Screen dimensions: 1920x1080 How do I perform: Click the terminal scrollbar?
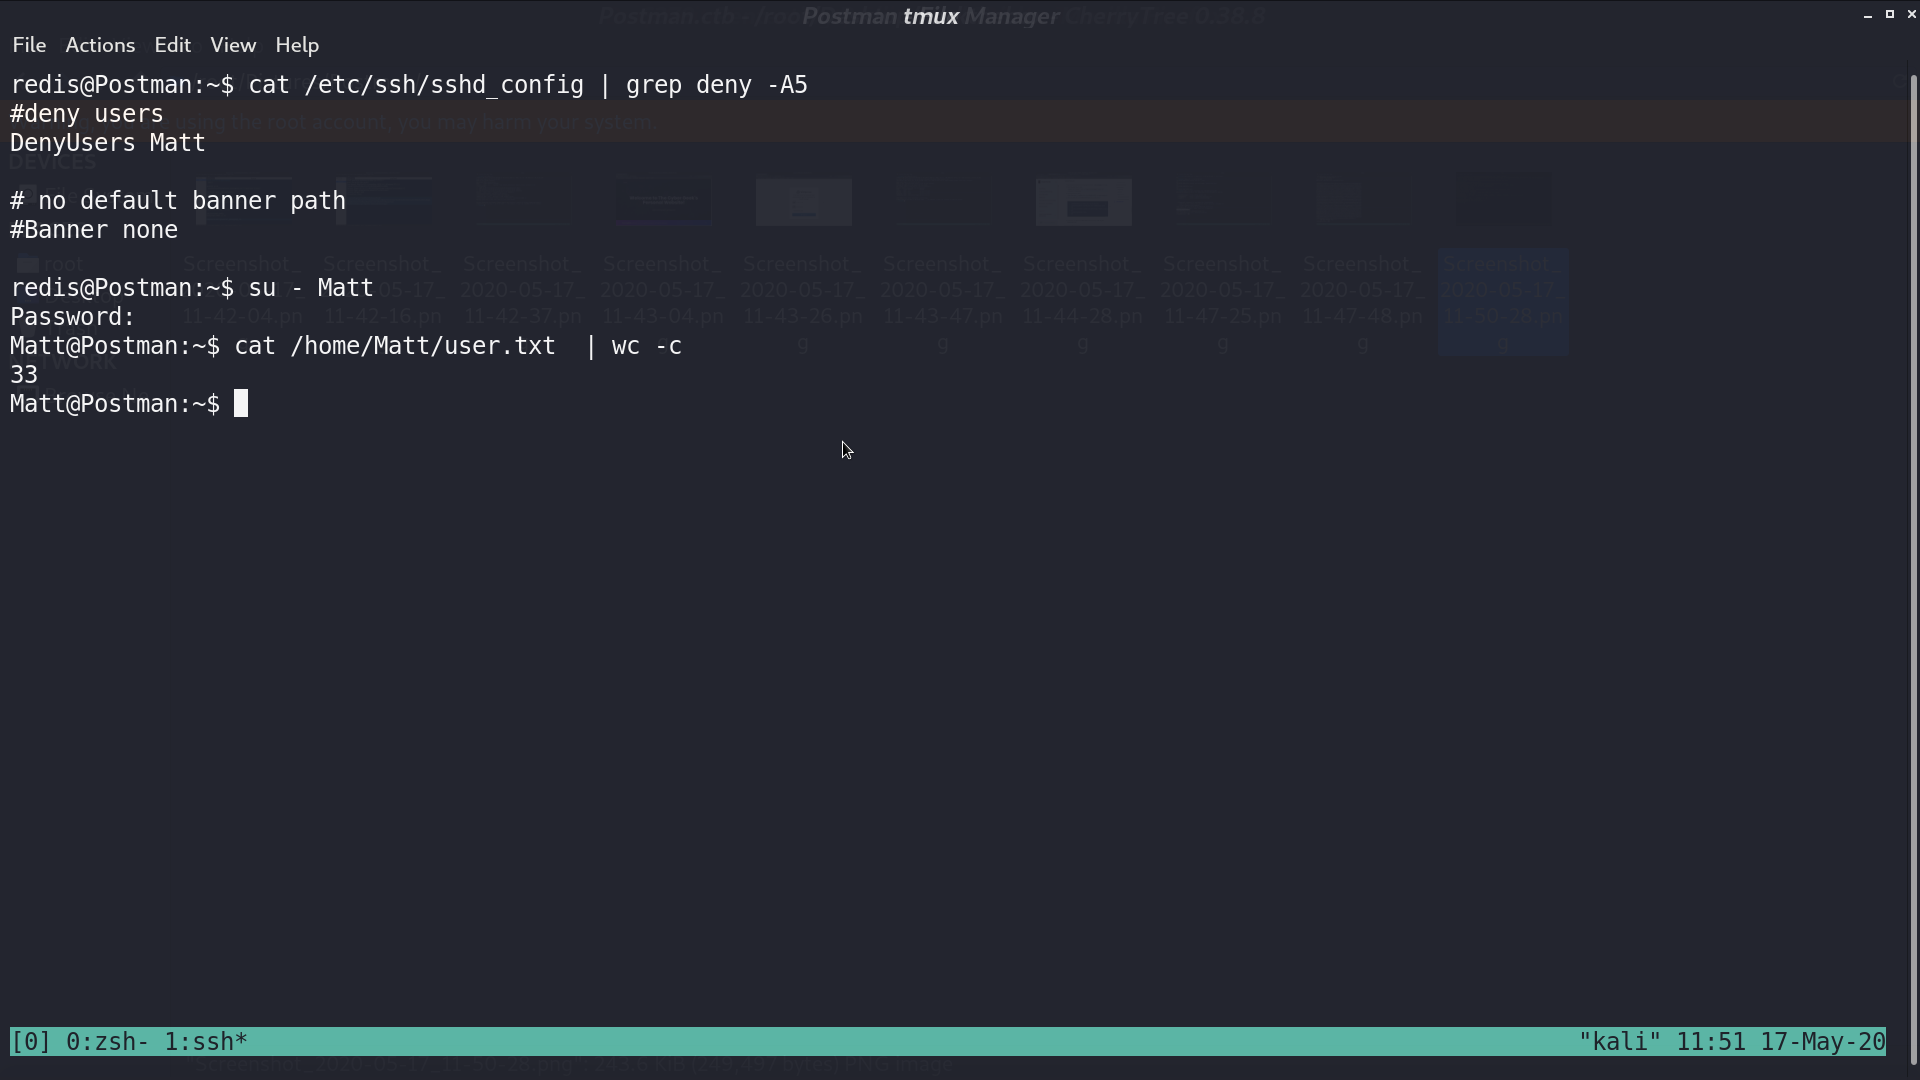click(1914, 570)
